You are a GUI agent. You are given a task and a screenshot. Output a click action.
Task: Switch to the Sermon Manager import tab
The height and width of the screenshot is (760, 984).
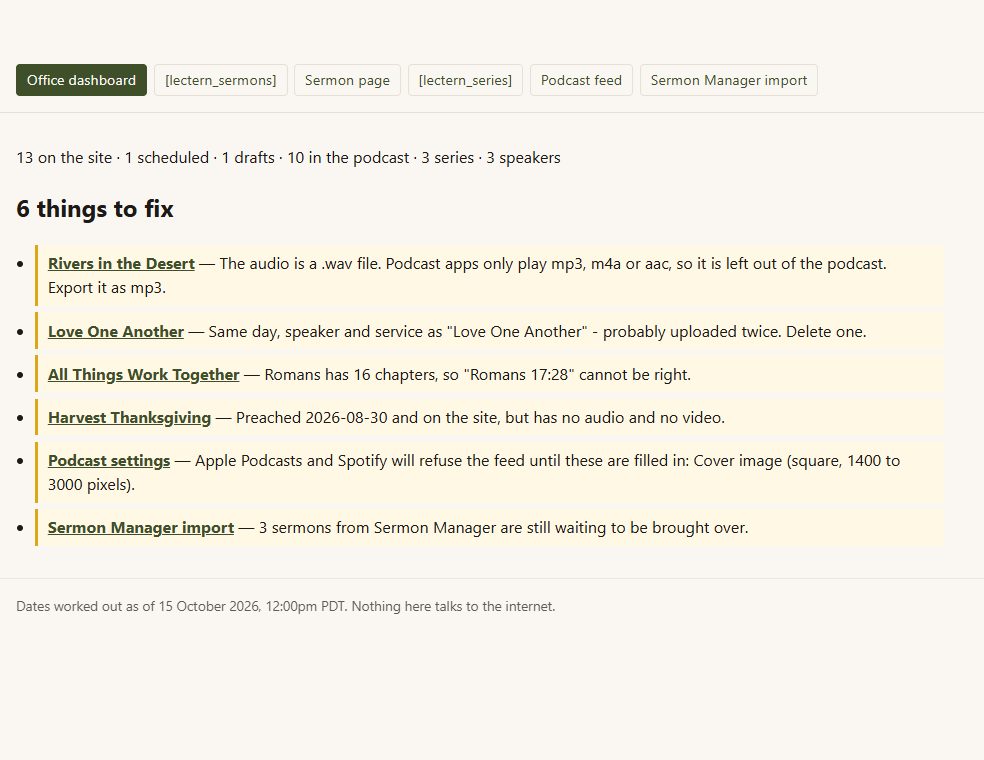pyautogui.click(x=729, y=80)
